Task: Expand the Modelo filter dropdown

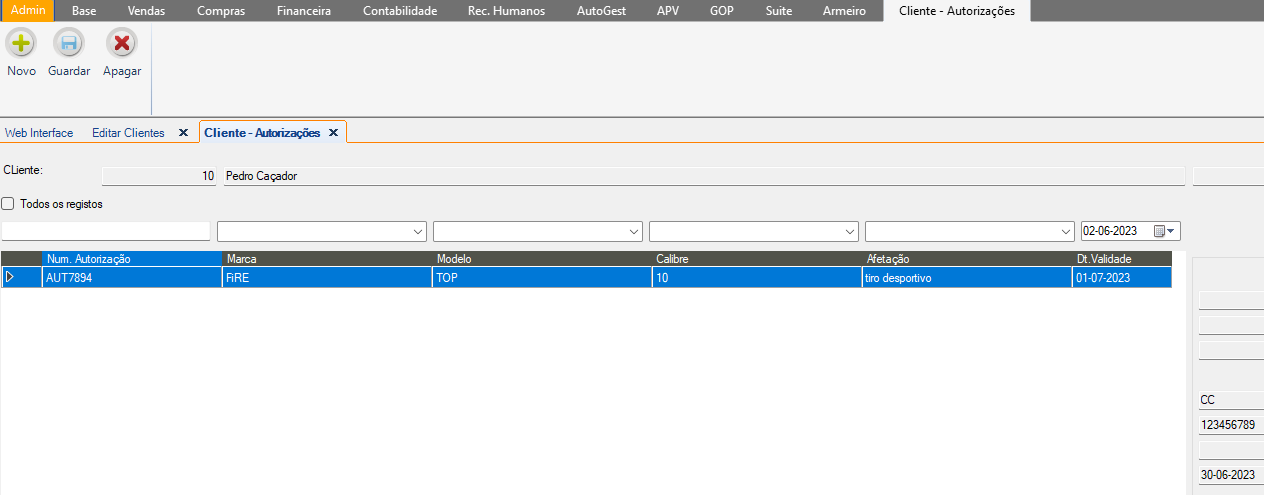Action: tap(634, 231)
